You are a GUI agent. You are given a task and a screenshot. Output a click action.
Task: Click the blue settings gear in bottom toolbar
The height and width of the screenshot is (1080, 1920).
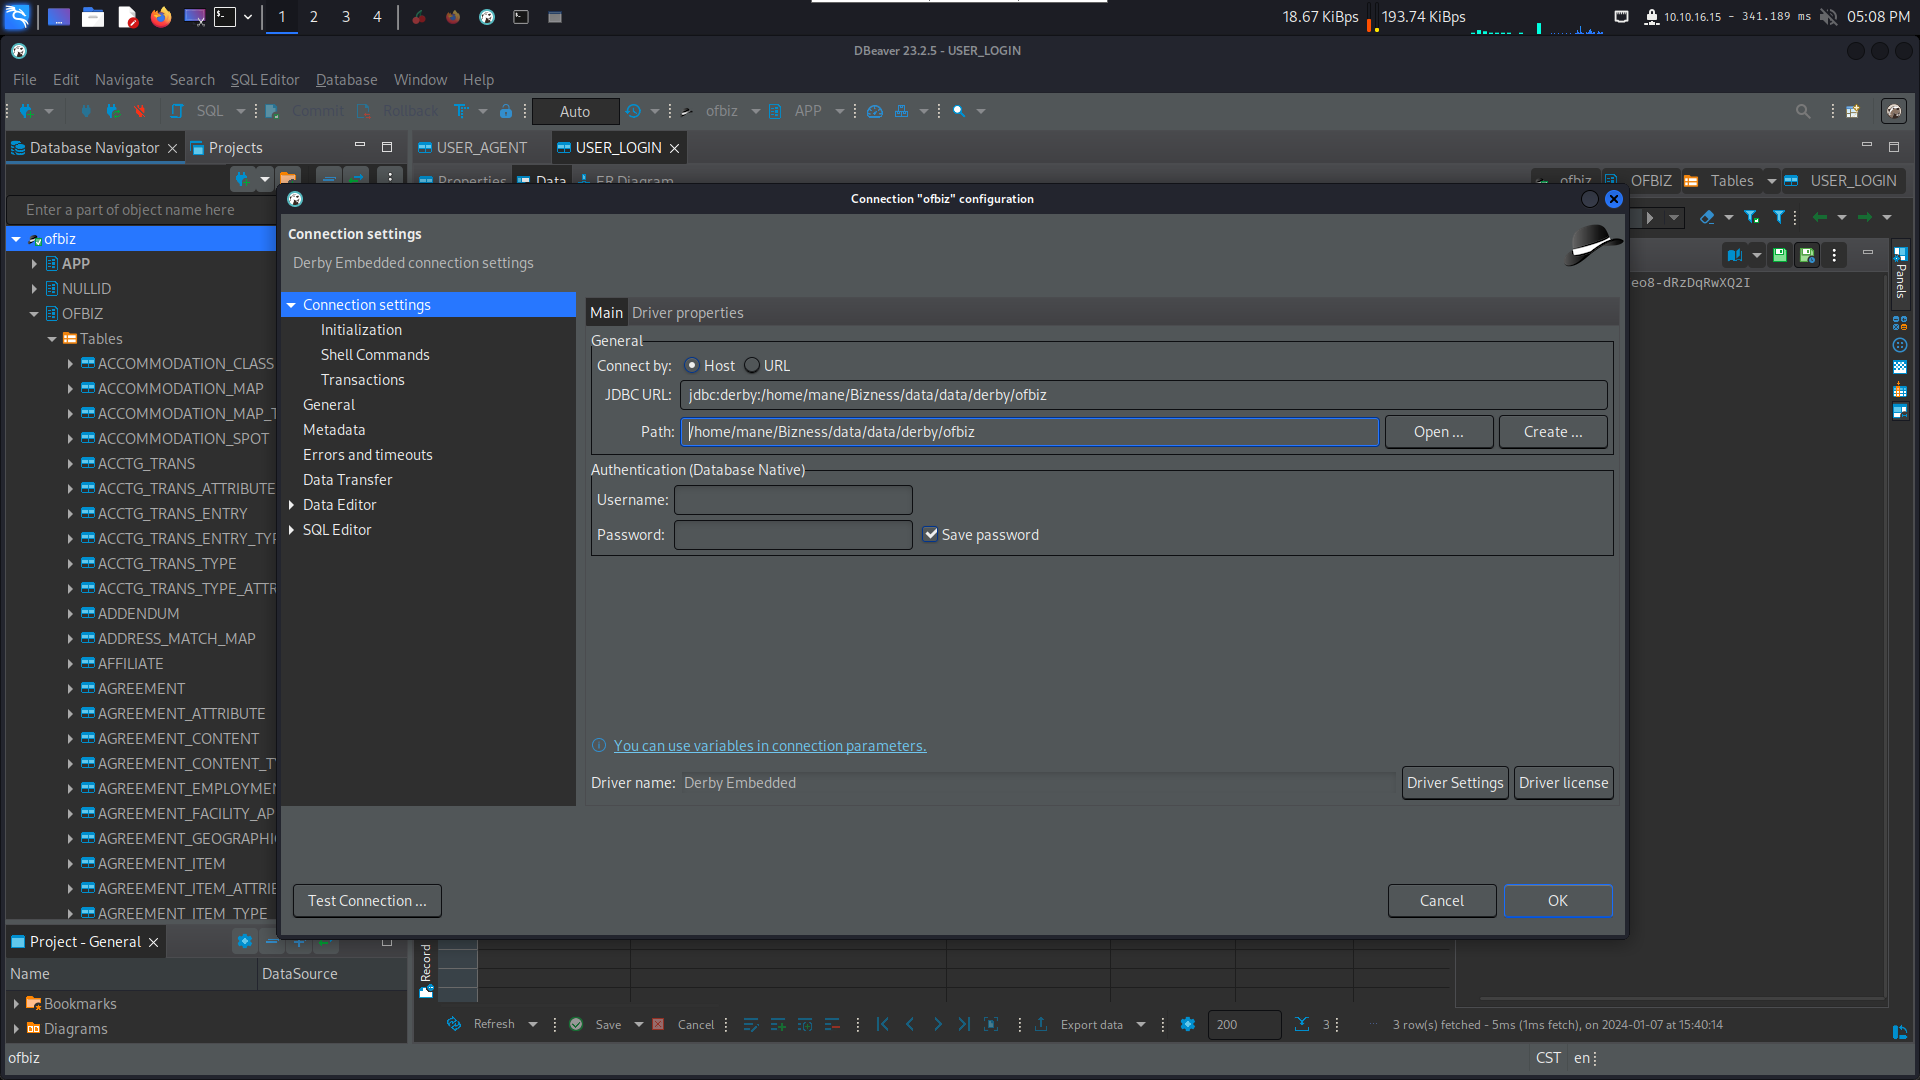pyautogui.click(x=1188, y=1024)
